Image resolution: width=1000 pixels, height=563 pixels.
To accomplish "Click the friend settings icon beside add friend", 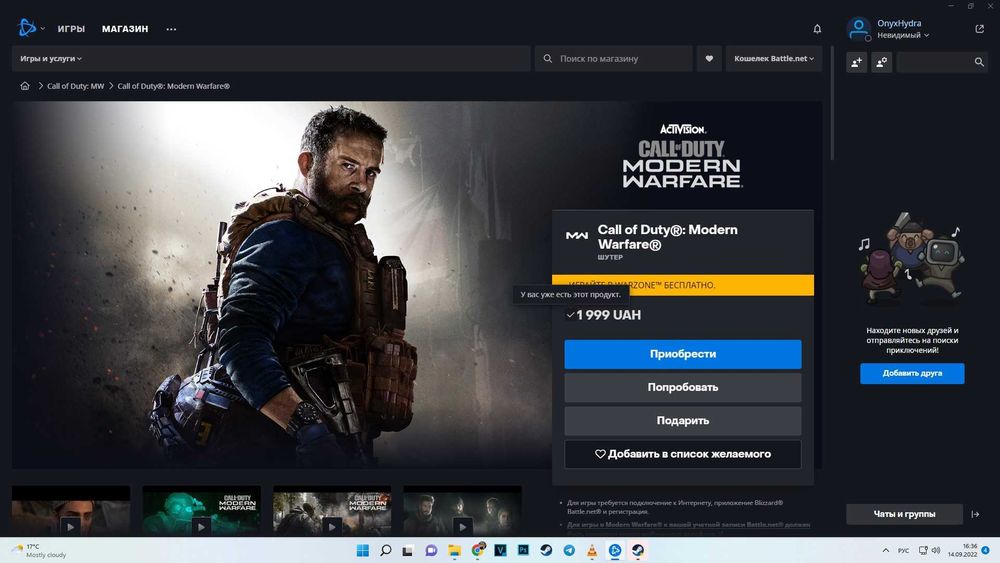I will (881, 62).
